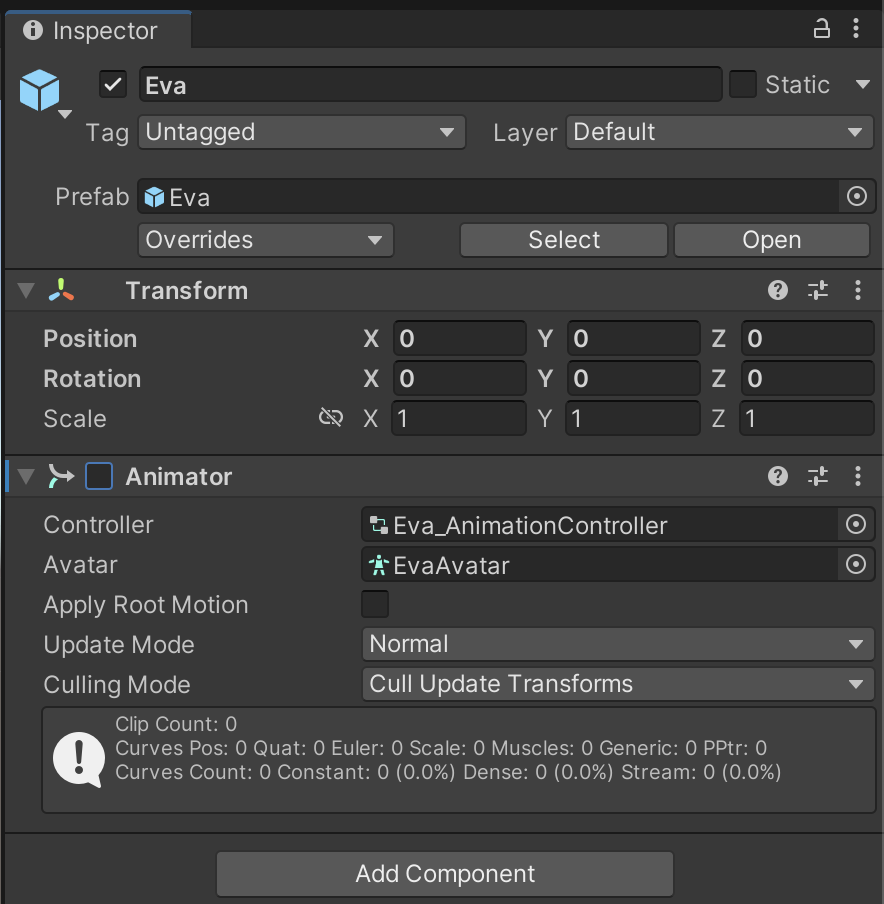This screenshot has width=884, height=904.
Task: Open Culling Mode dropdown
Action: point(617,685)
